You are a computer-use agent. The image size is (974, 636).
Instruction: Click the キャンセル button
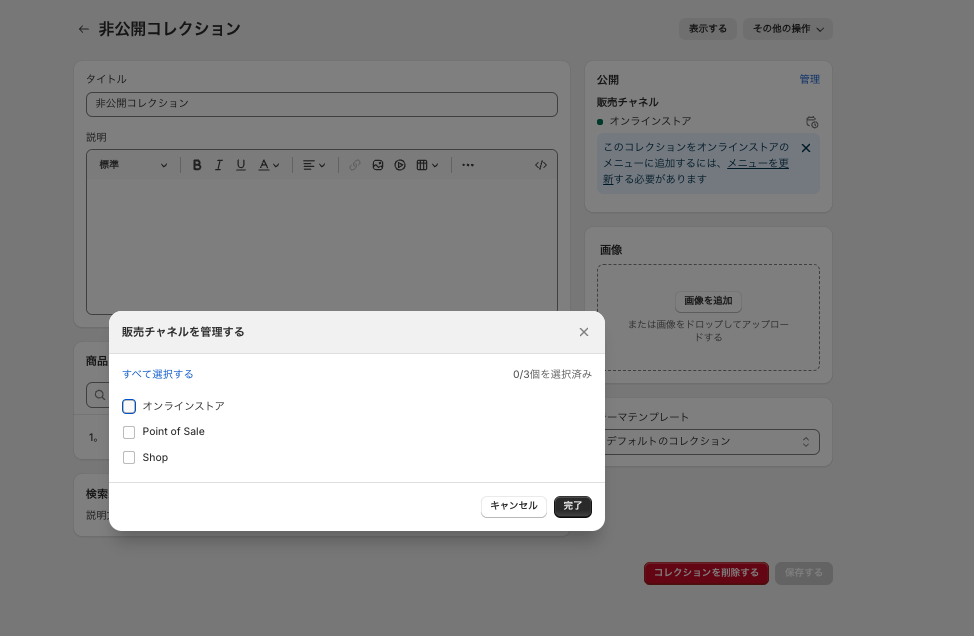(x=514, y=506)
